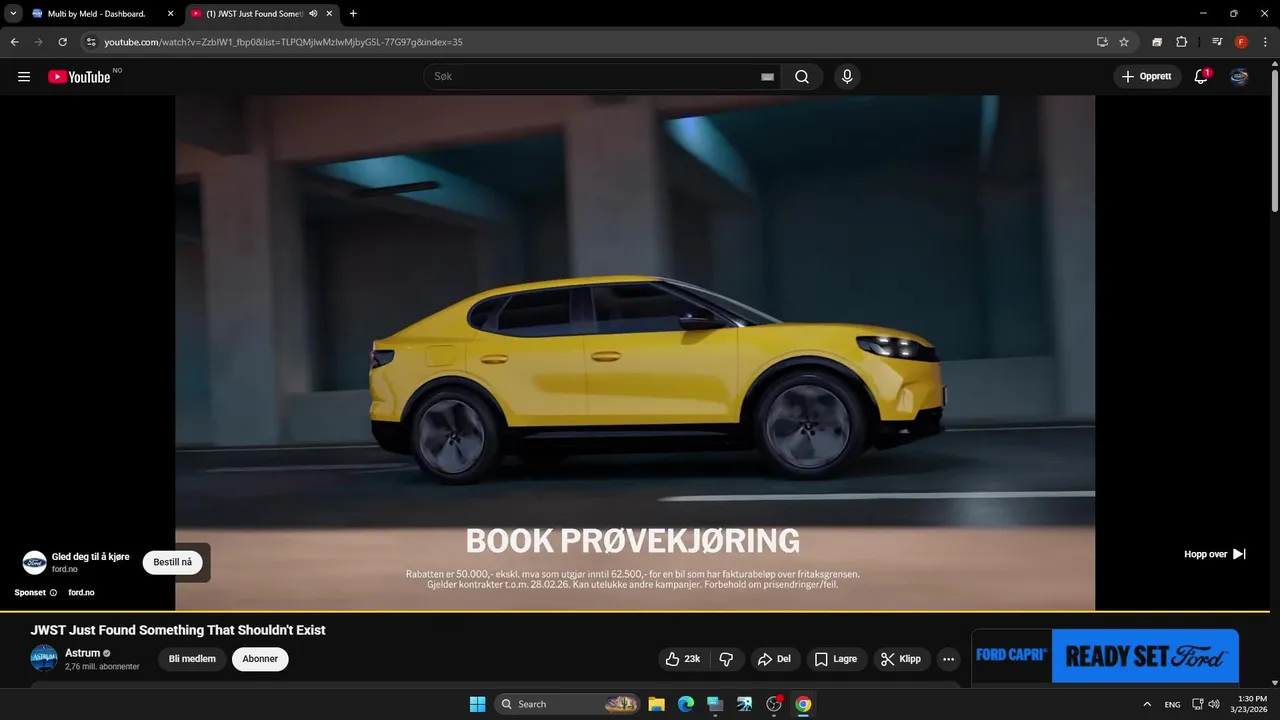The image size is (1280, 720).
Task: Click the youtube.com address bar URL
Action: click(283, 42)
